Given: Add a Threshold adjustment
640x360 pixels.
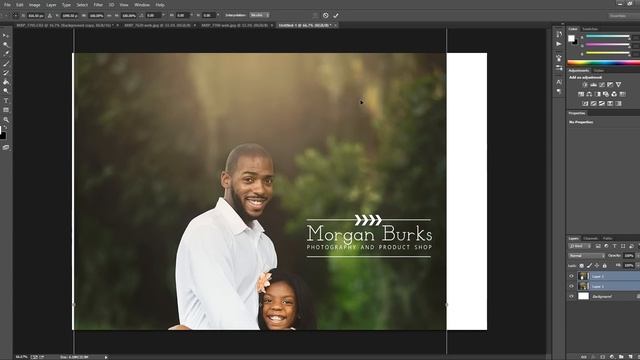Looking at the screenshot, I should 602,103.
